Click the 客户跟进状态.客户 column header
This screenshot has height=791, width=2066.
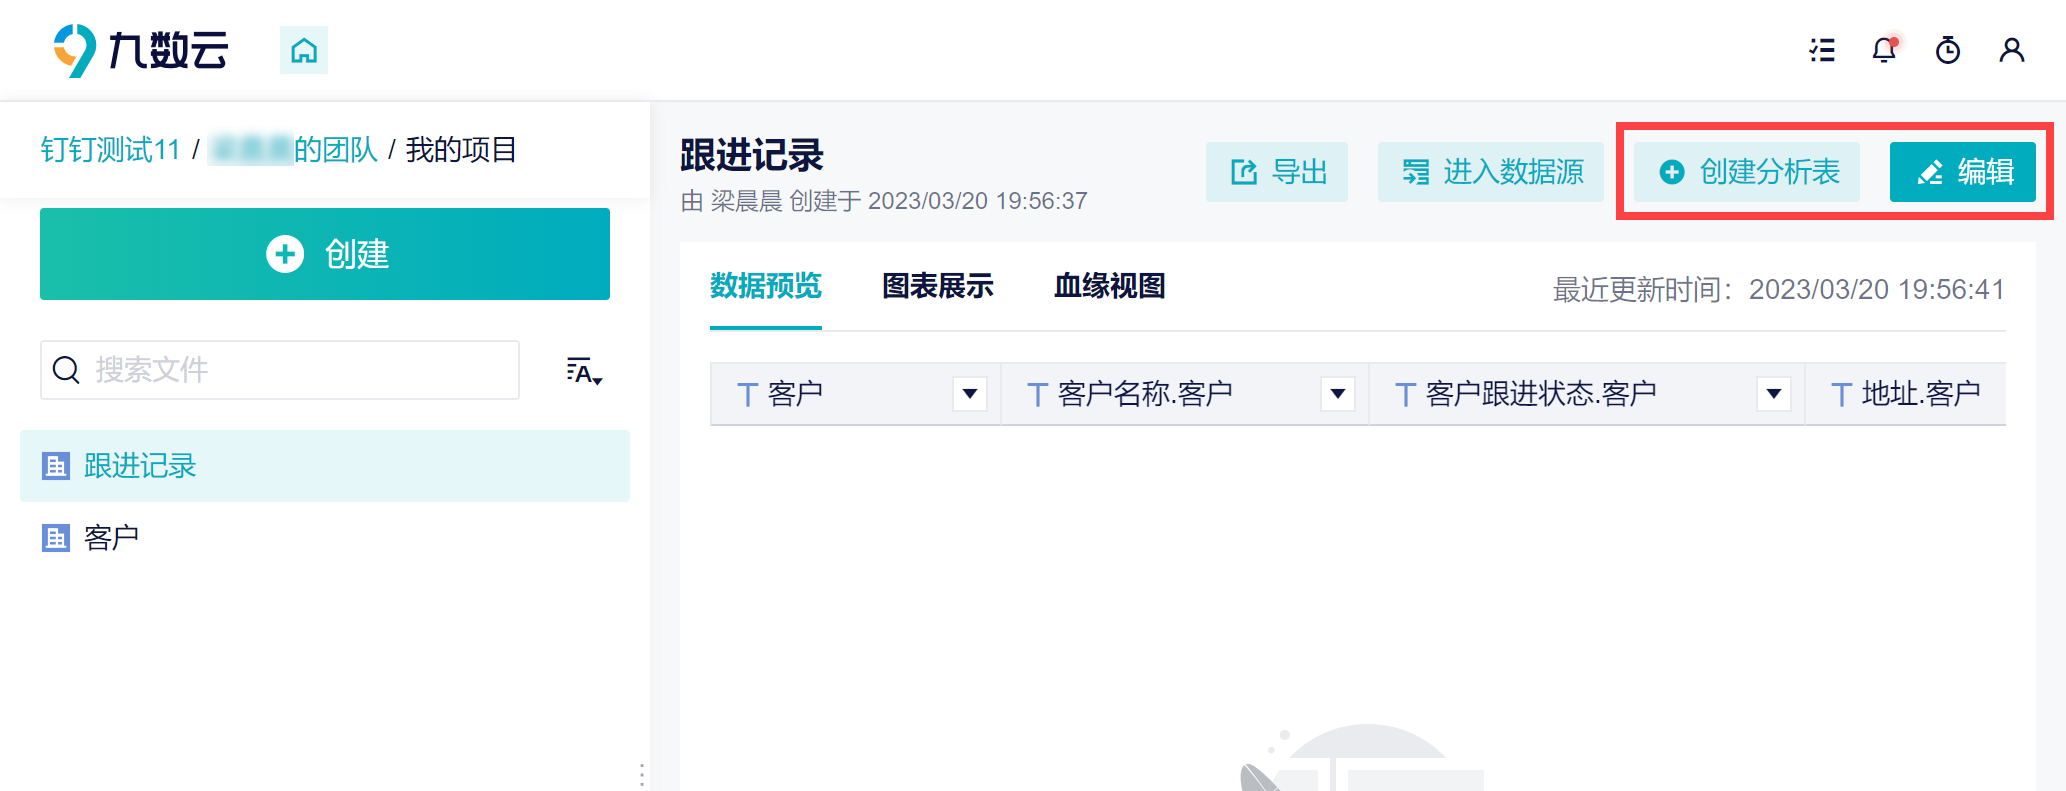[x=1587, y=394]
